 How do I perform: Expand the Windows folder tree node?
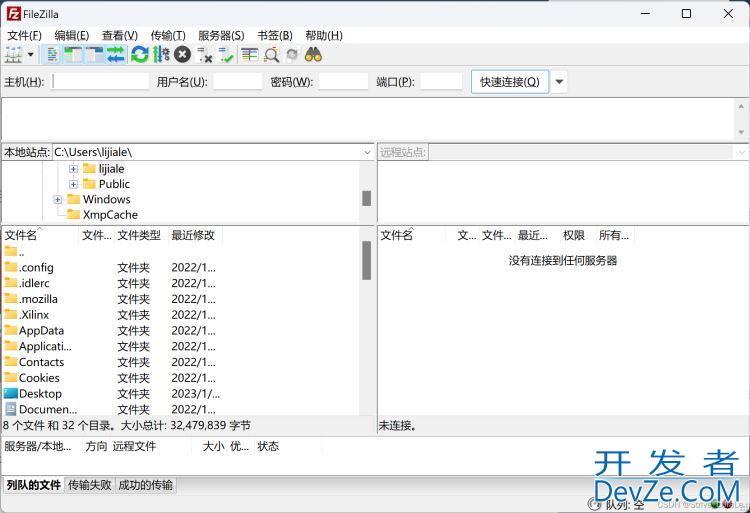58,199
